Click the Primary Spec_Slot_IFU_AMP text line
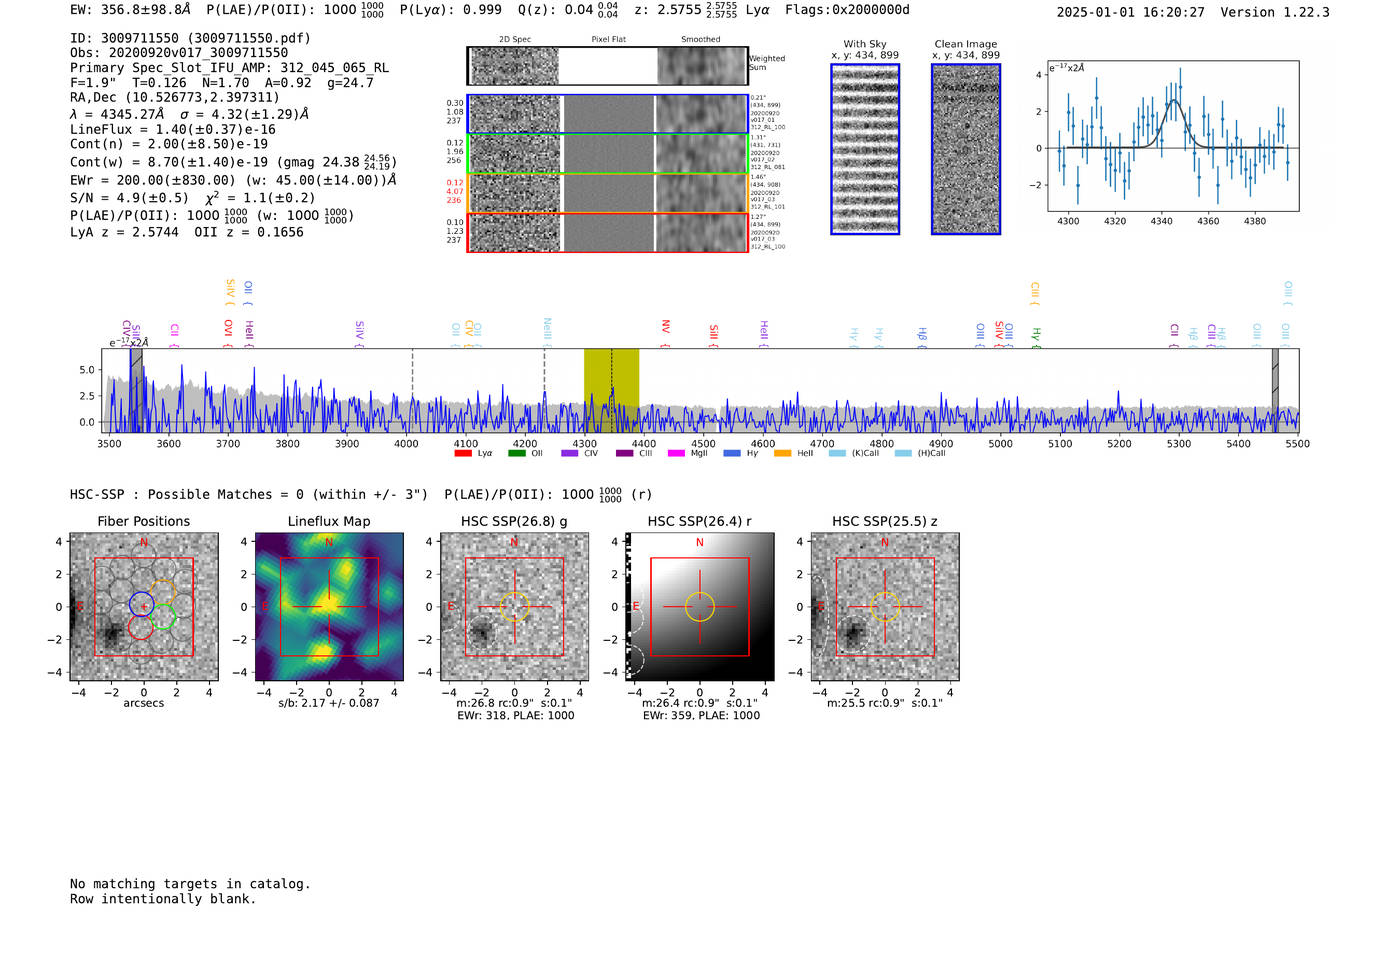 pyautogui.click(x=230, y=68)
